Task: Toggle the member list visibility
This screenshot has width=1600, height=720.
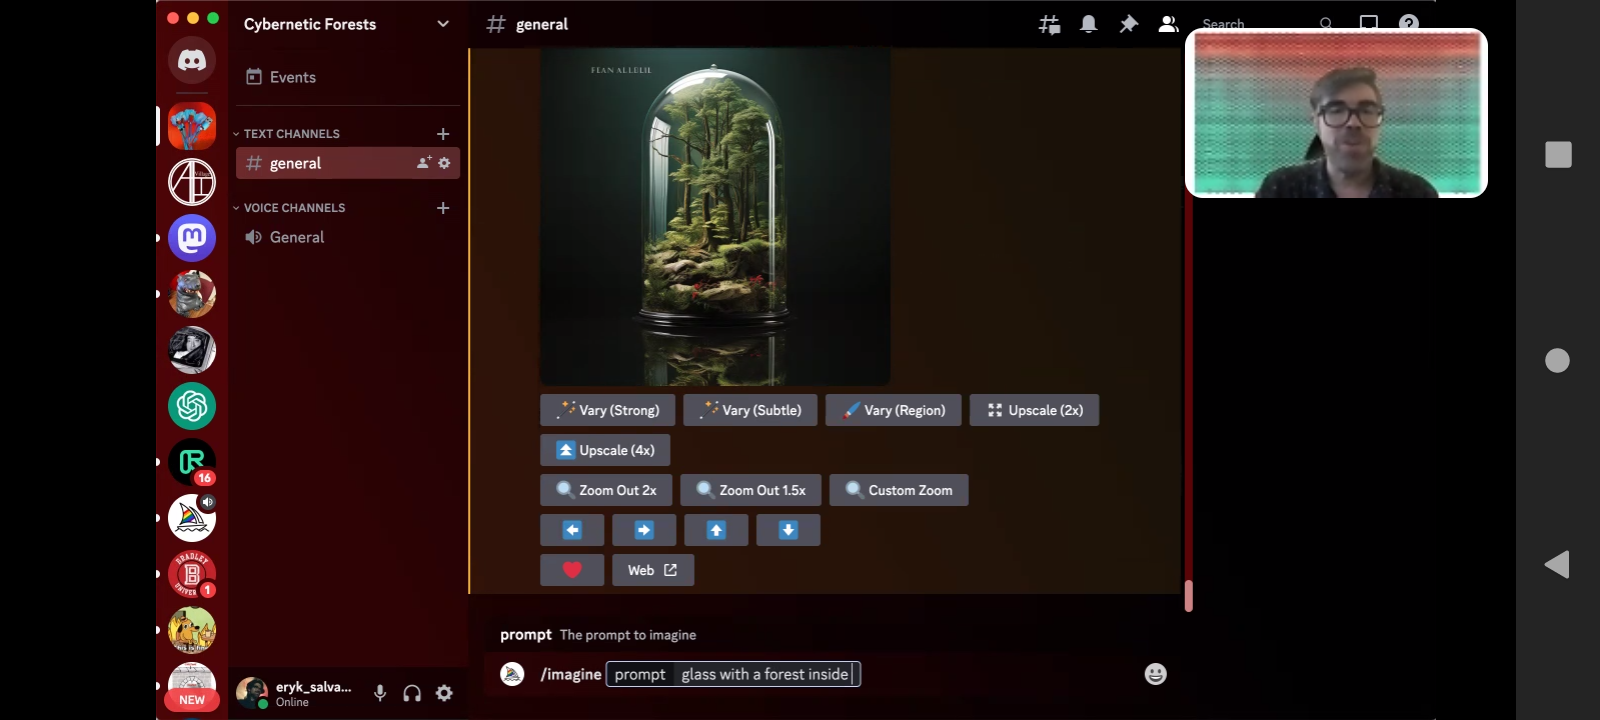Action: click(x=1167, y=24)
